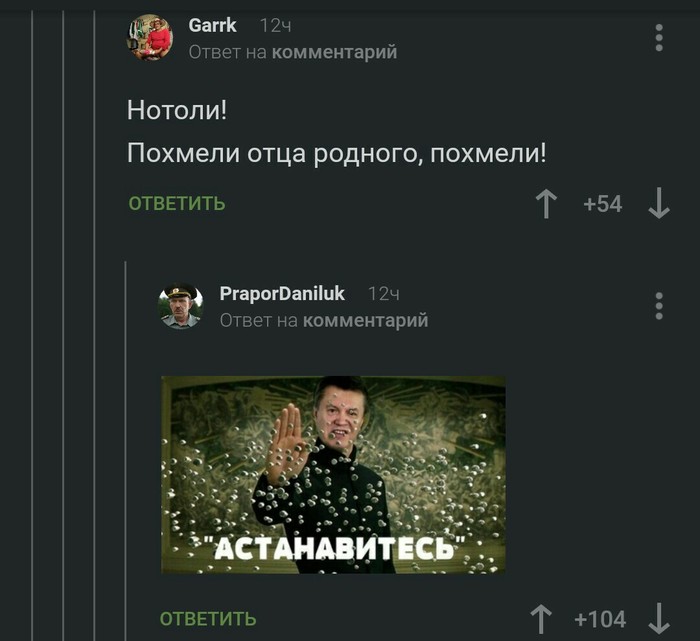Click the +54 rating on Garrk's comment
Viewport: 700px width, 641px height.
[603, 204]
